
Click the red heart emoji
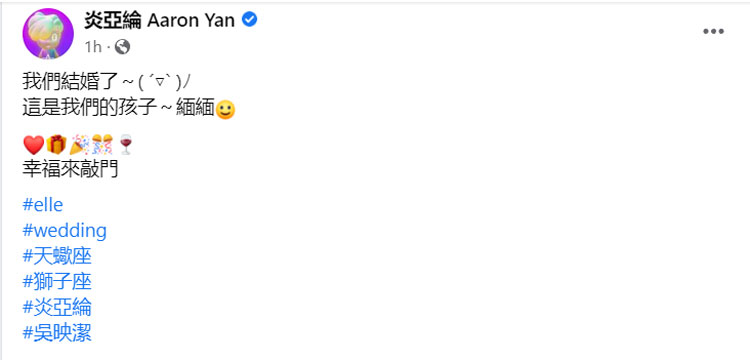tap(33, 144)
